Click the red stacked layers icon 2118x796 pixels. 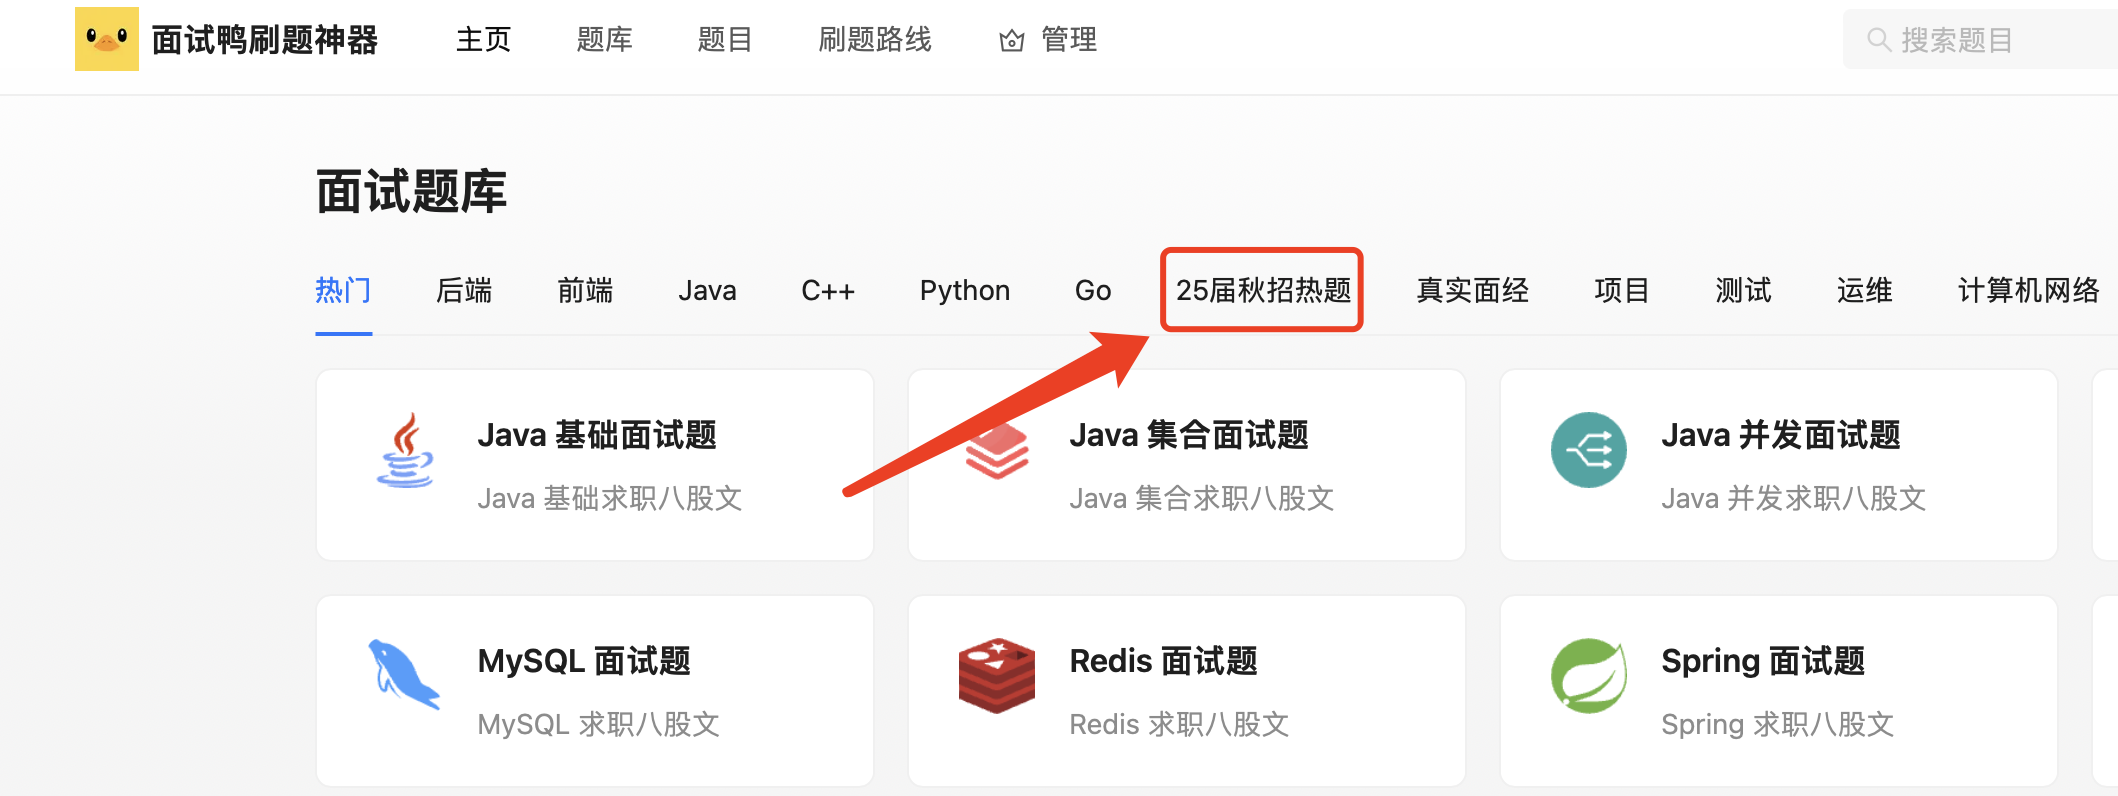click(997, 451)
